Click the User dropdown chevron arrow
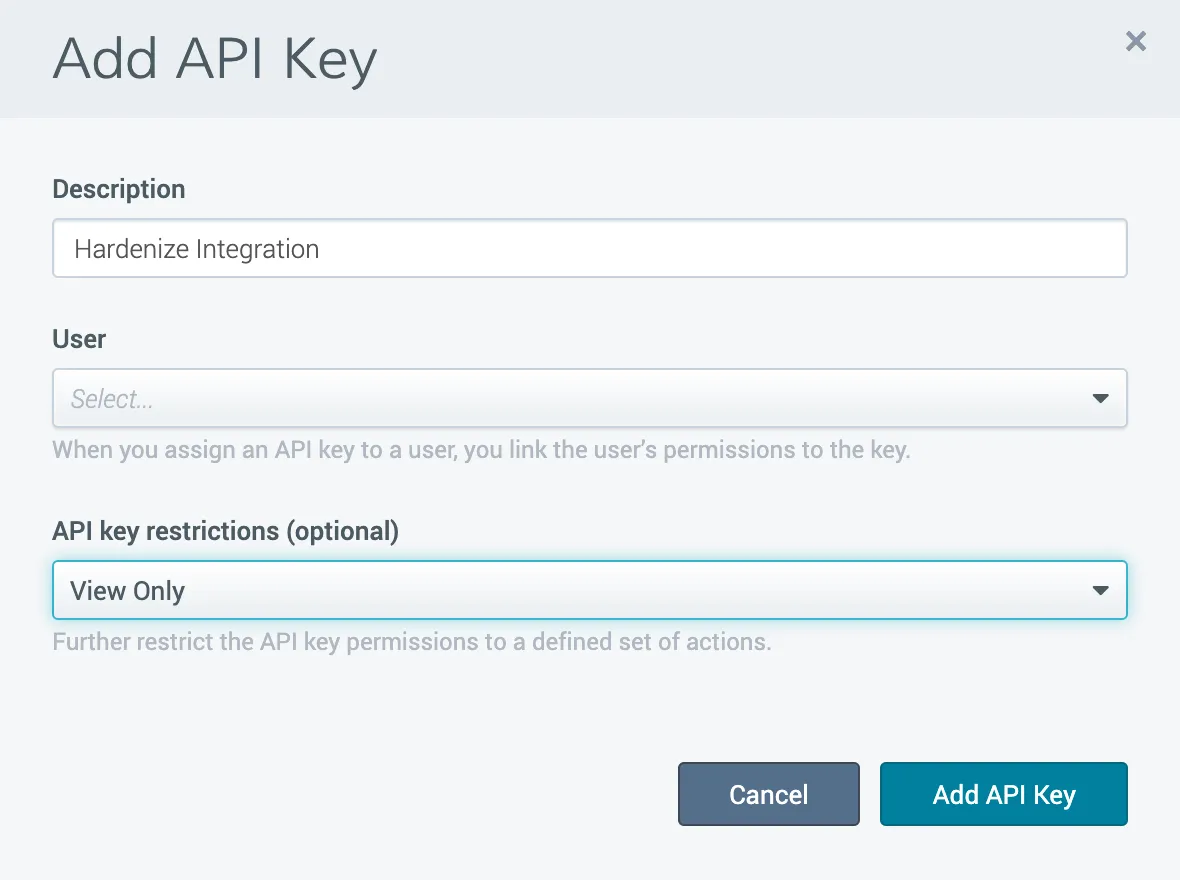Viewport: 1180px width, 880px height. (x=1100, y=398)
